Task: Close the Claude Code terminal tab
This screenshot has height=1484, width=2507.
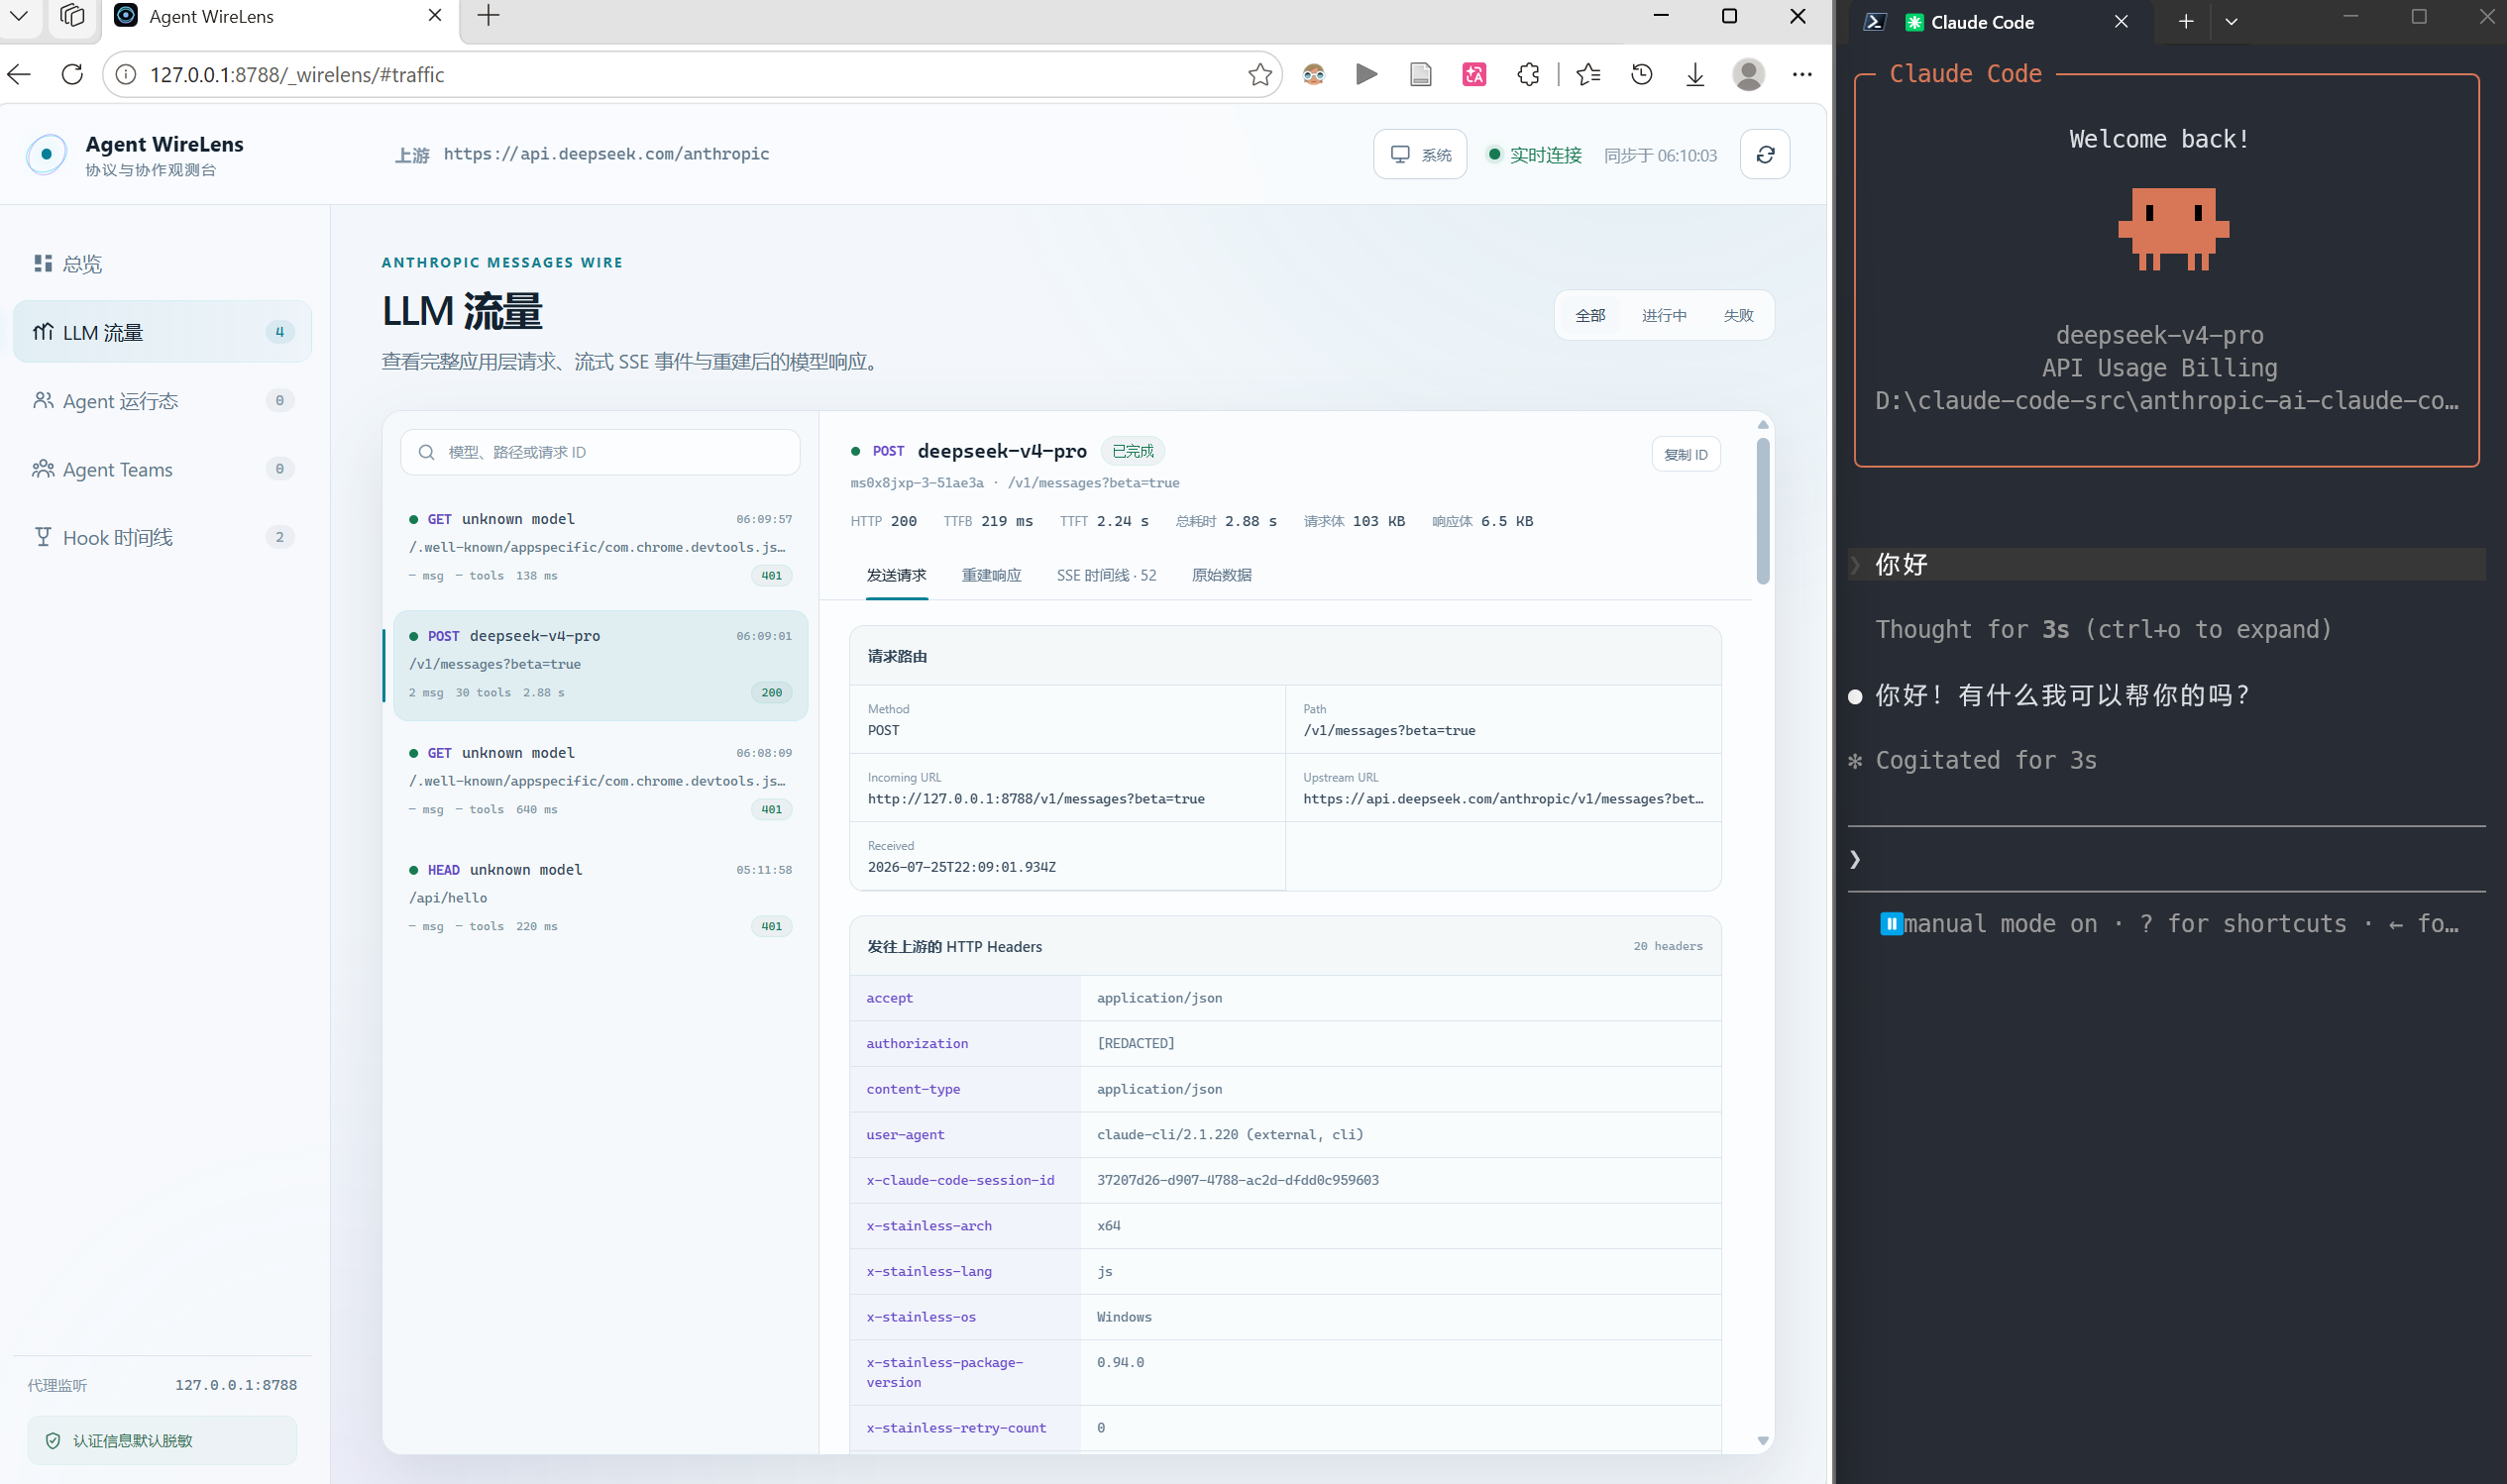Action: point(2121,22)
